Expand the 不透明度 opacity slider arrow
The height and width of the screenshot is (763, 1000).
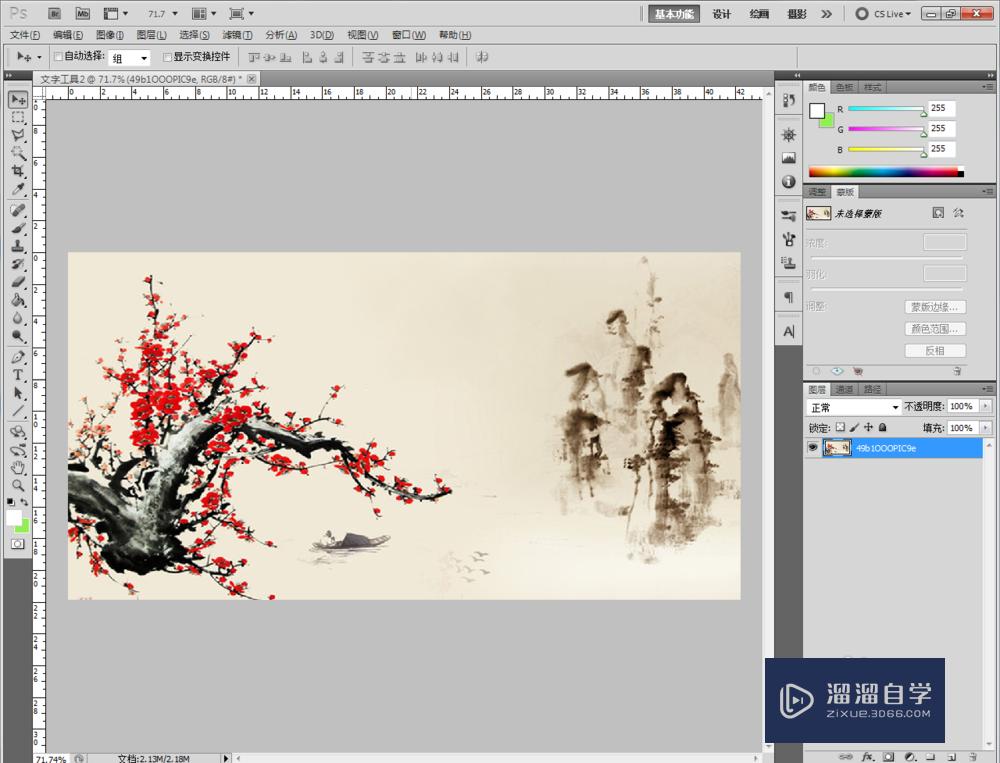click(x=986, y=407)
